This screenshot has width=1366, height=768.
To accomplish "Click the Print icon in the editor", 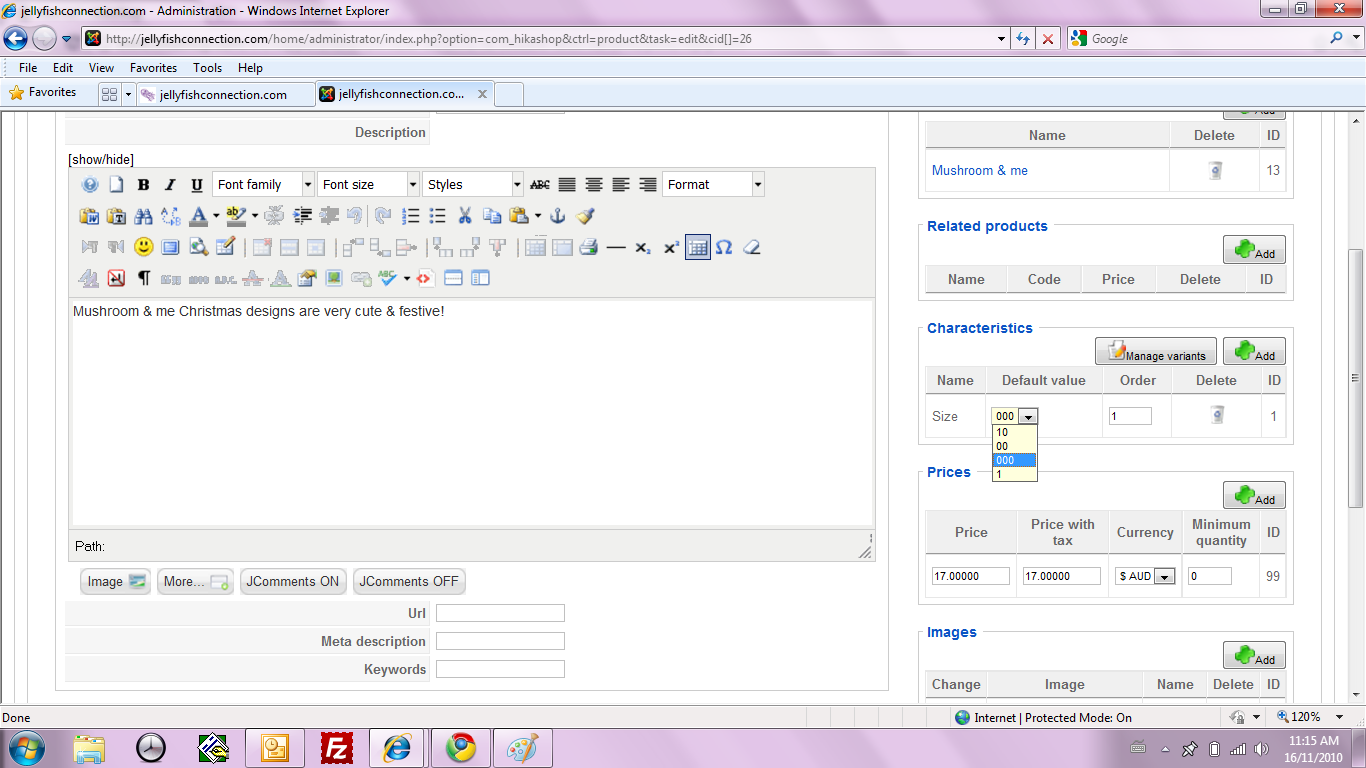I will 589,247.
